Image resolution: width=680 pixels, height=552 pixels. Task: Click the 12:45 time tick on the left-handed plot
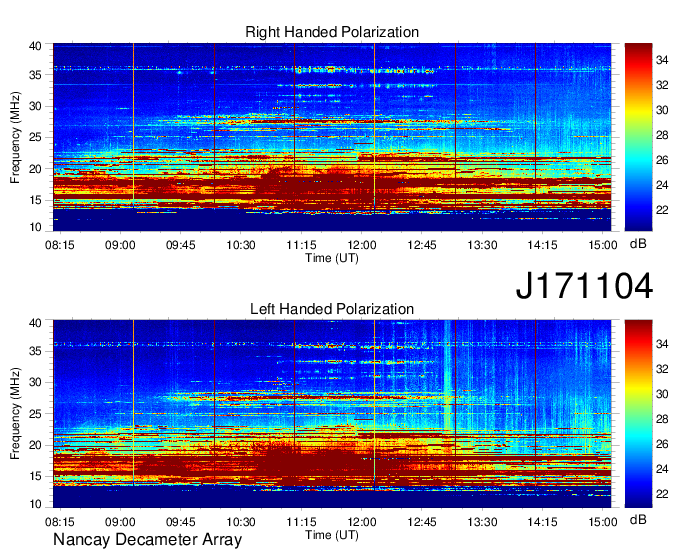click(x=422, y=522)
